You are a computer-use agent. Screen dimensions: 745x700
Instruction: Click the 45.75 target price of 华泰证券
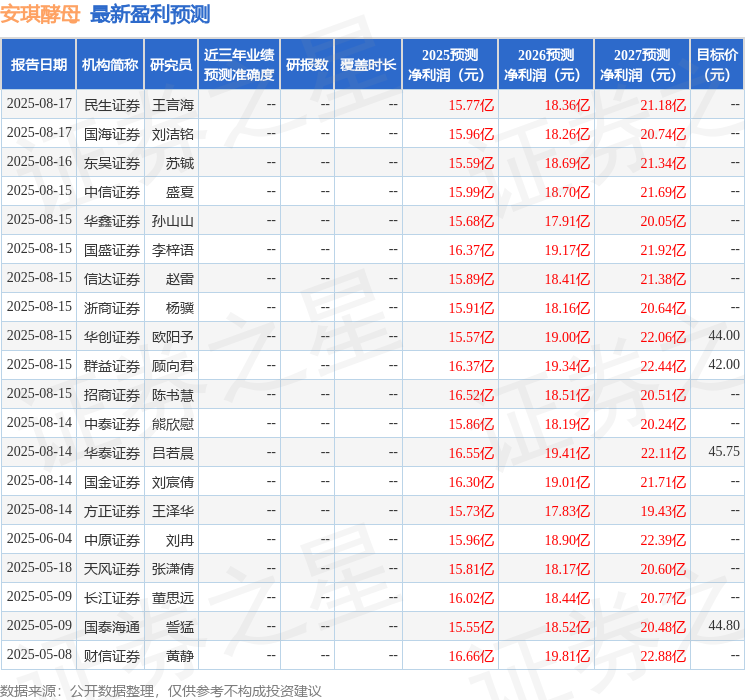point(724,451)
